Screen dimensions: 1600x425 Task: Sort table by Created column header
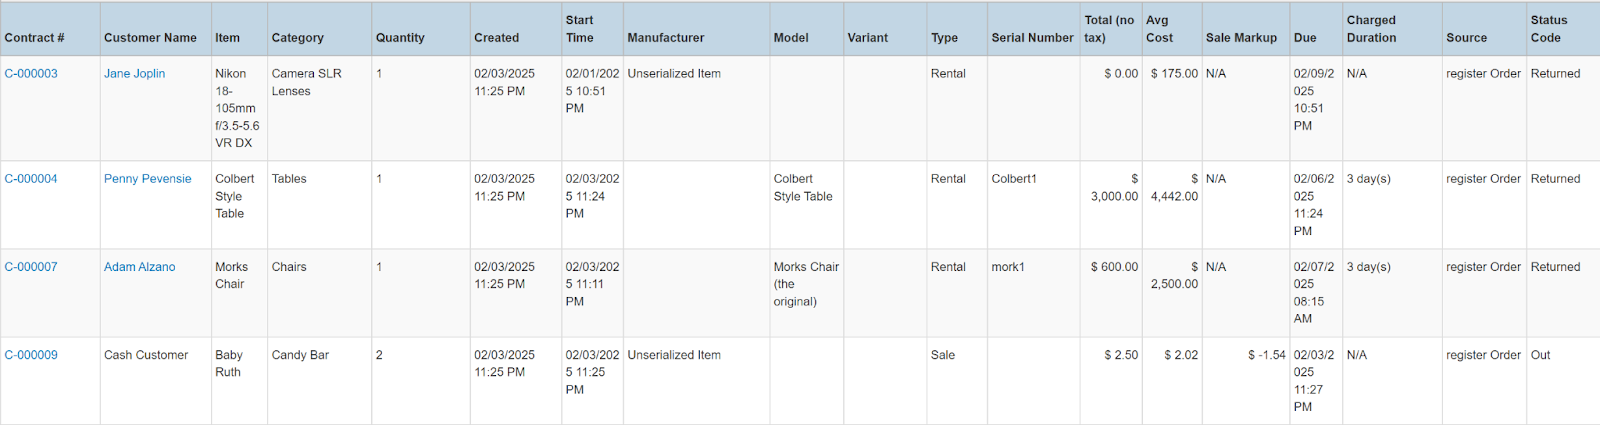(496, 38)
